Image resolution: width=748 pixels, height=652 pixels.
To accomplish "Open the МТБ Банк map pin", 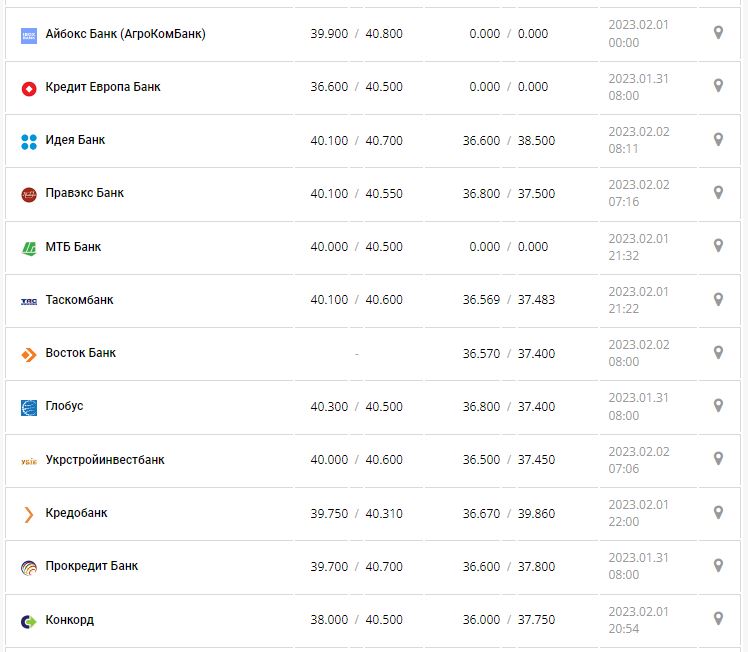I will pos(717,246).
